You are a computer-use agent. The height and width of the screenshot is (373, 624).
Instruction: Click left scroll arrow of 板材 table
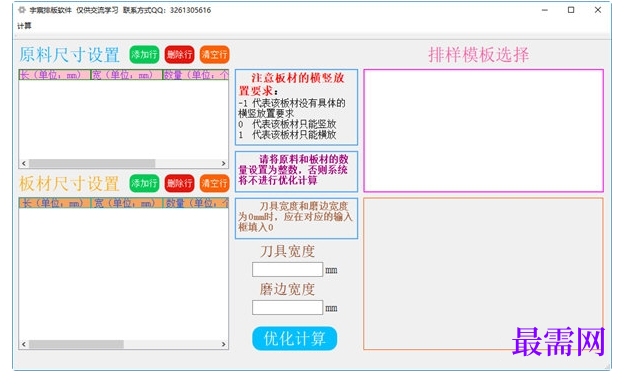click(x=24, y=344)
